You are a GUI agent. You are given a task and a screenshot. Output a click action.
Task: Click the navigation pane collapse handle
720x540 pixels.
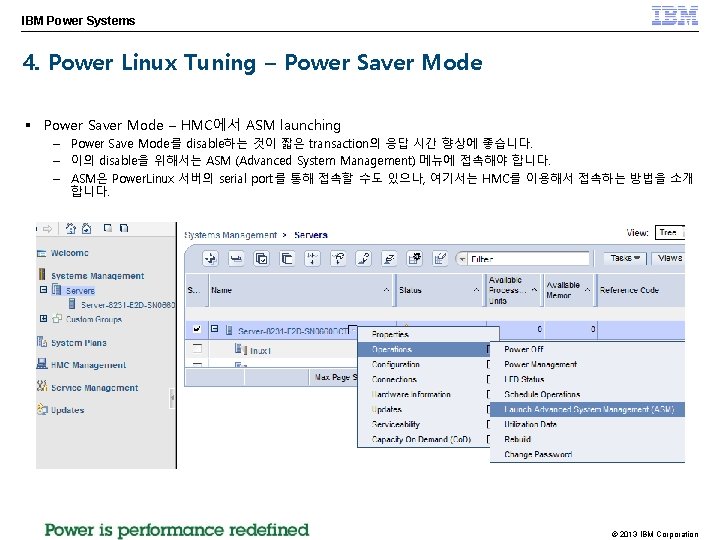[172, 398]
